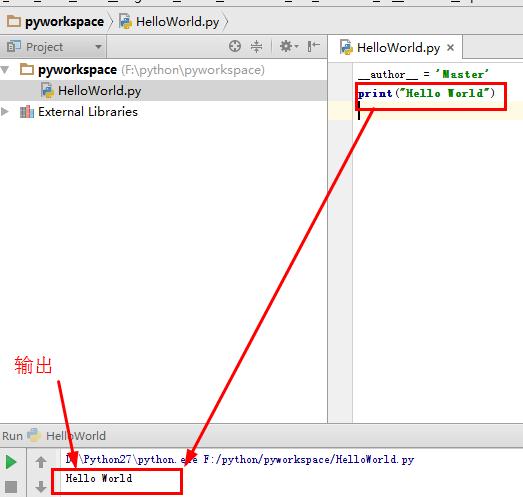Rerun HelloWorld with the green play button
Viewport: 523px width, 497px height.
coord(11,462)
